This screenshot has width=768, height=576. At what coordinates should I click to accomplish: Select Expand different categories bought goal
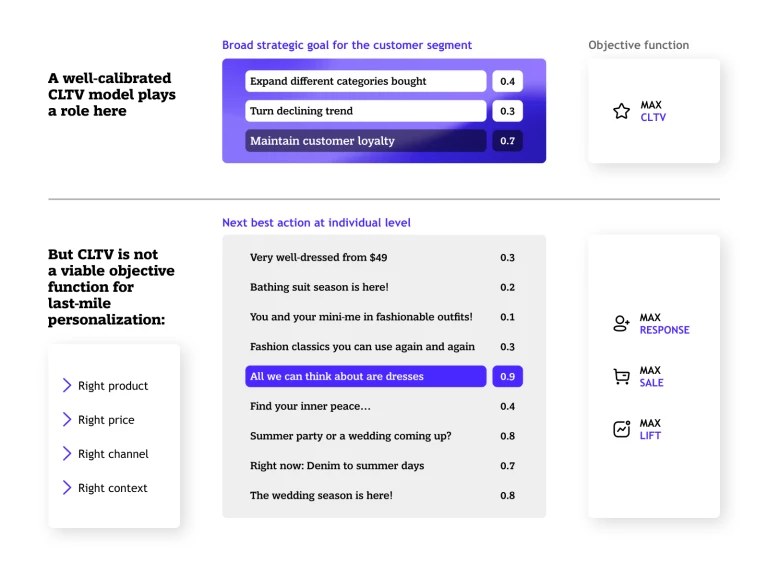coord(365,81)
